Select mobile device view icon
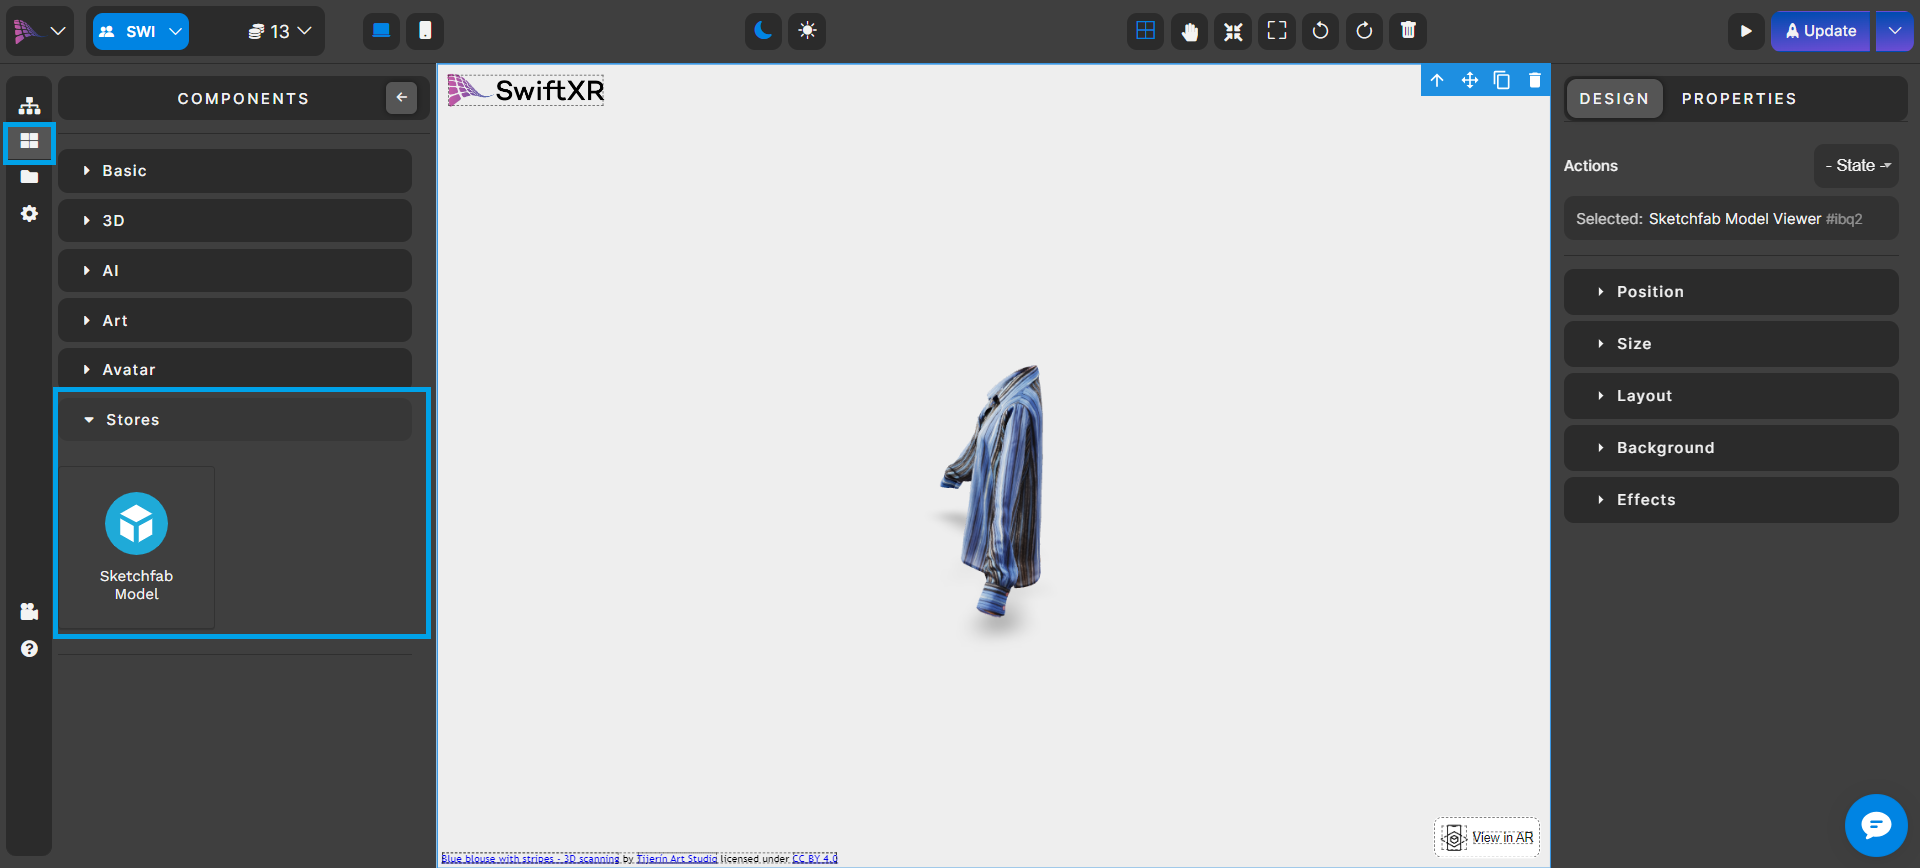The image size is (1920, 868). pos(425,31)
